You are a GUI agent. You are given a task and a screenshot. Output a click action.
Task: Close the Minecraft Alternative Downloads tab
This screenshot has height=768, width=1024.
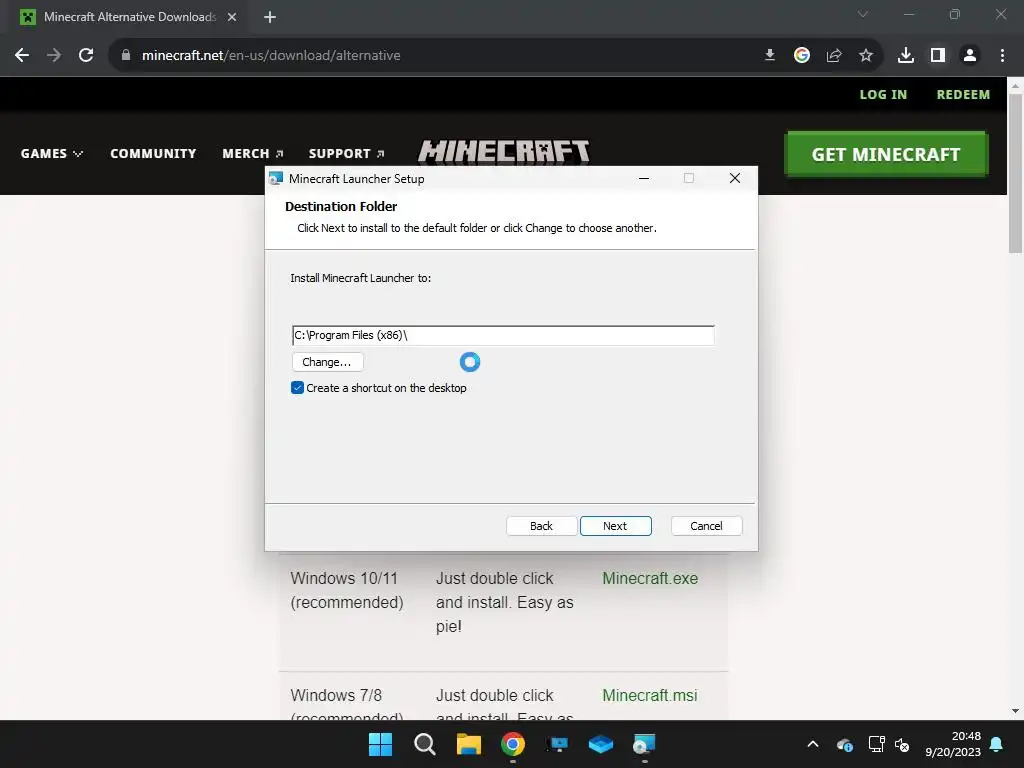[x=232, y=17]
